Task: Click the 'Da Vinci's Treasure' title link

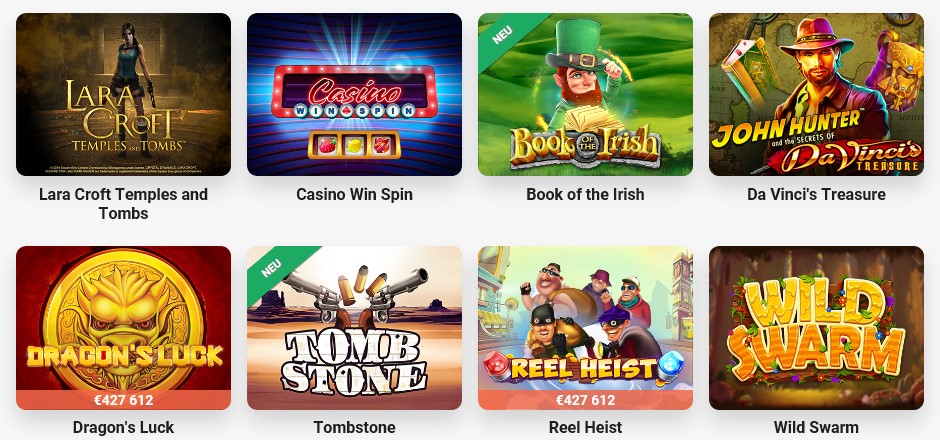Action: pos(817,194)
